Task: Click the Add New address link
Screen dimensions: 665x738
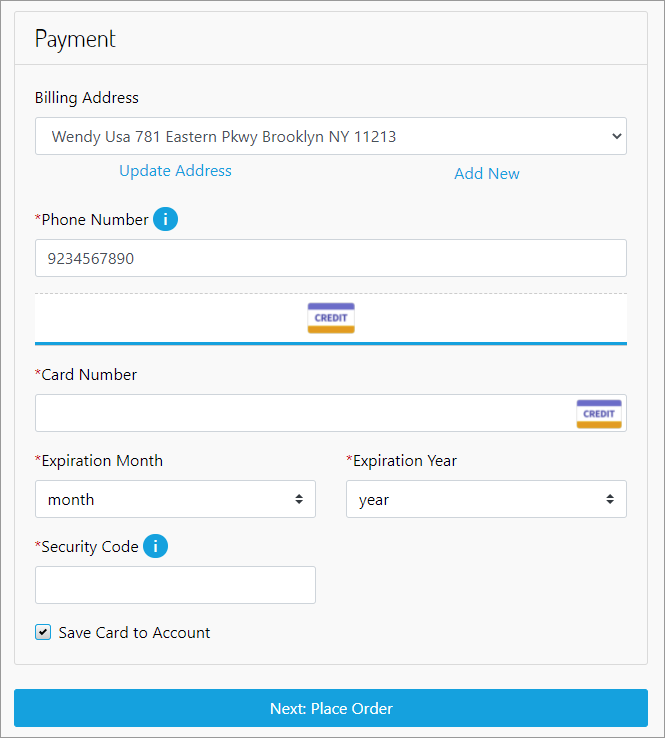Action: click(487, 173)
